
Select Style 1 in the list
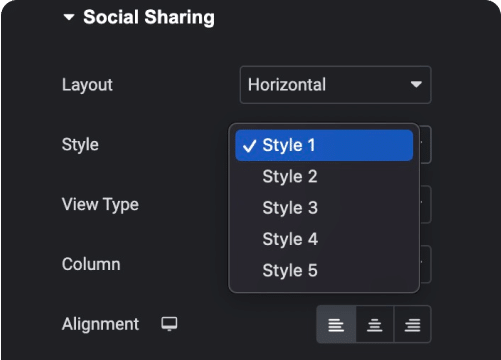[324, 145]
